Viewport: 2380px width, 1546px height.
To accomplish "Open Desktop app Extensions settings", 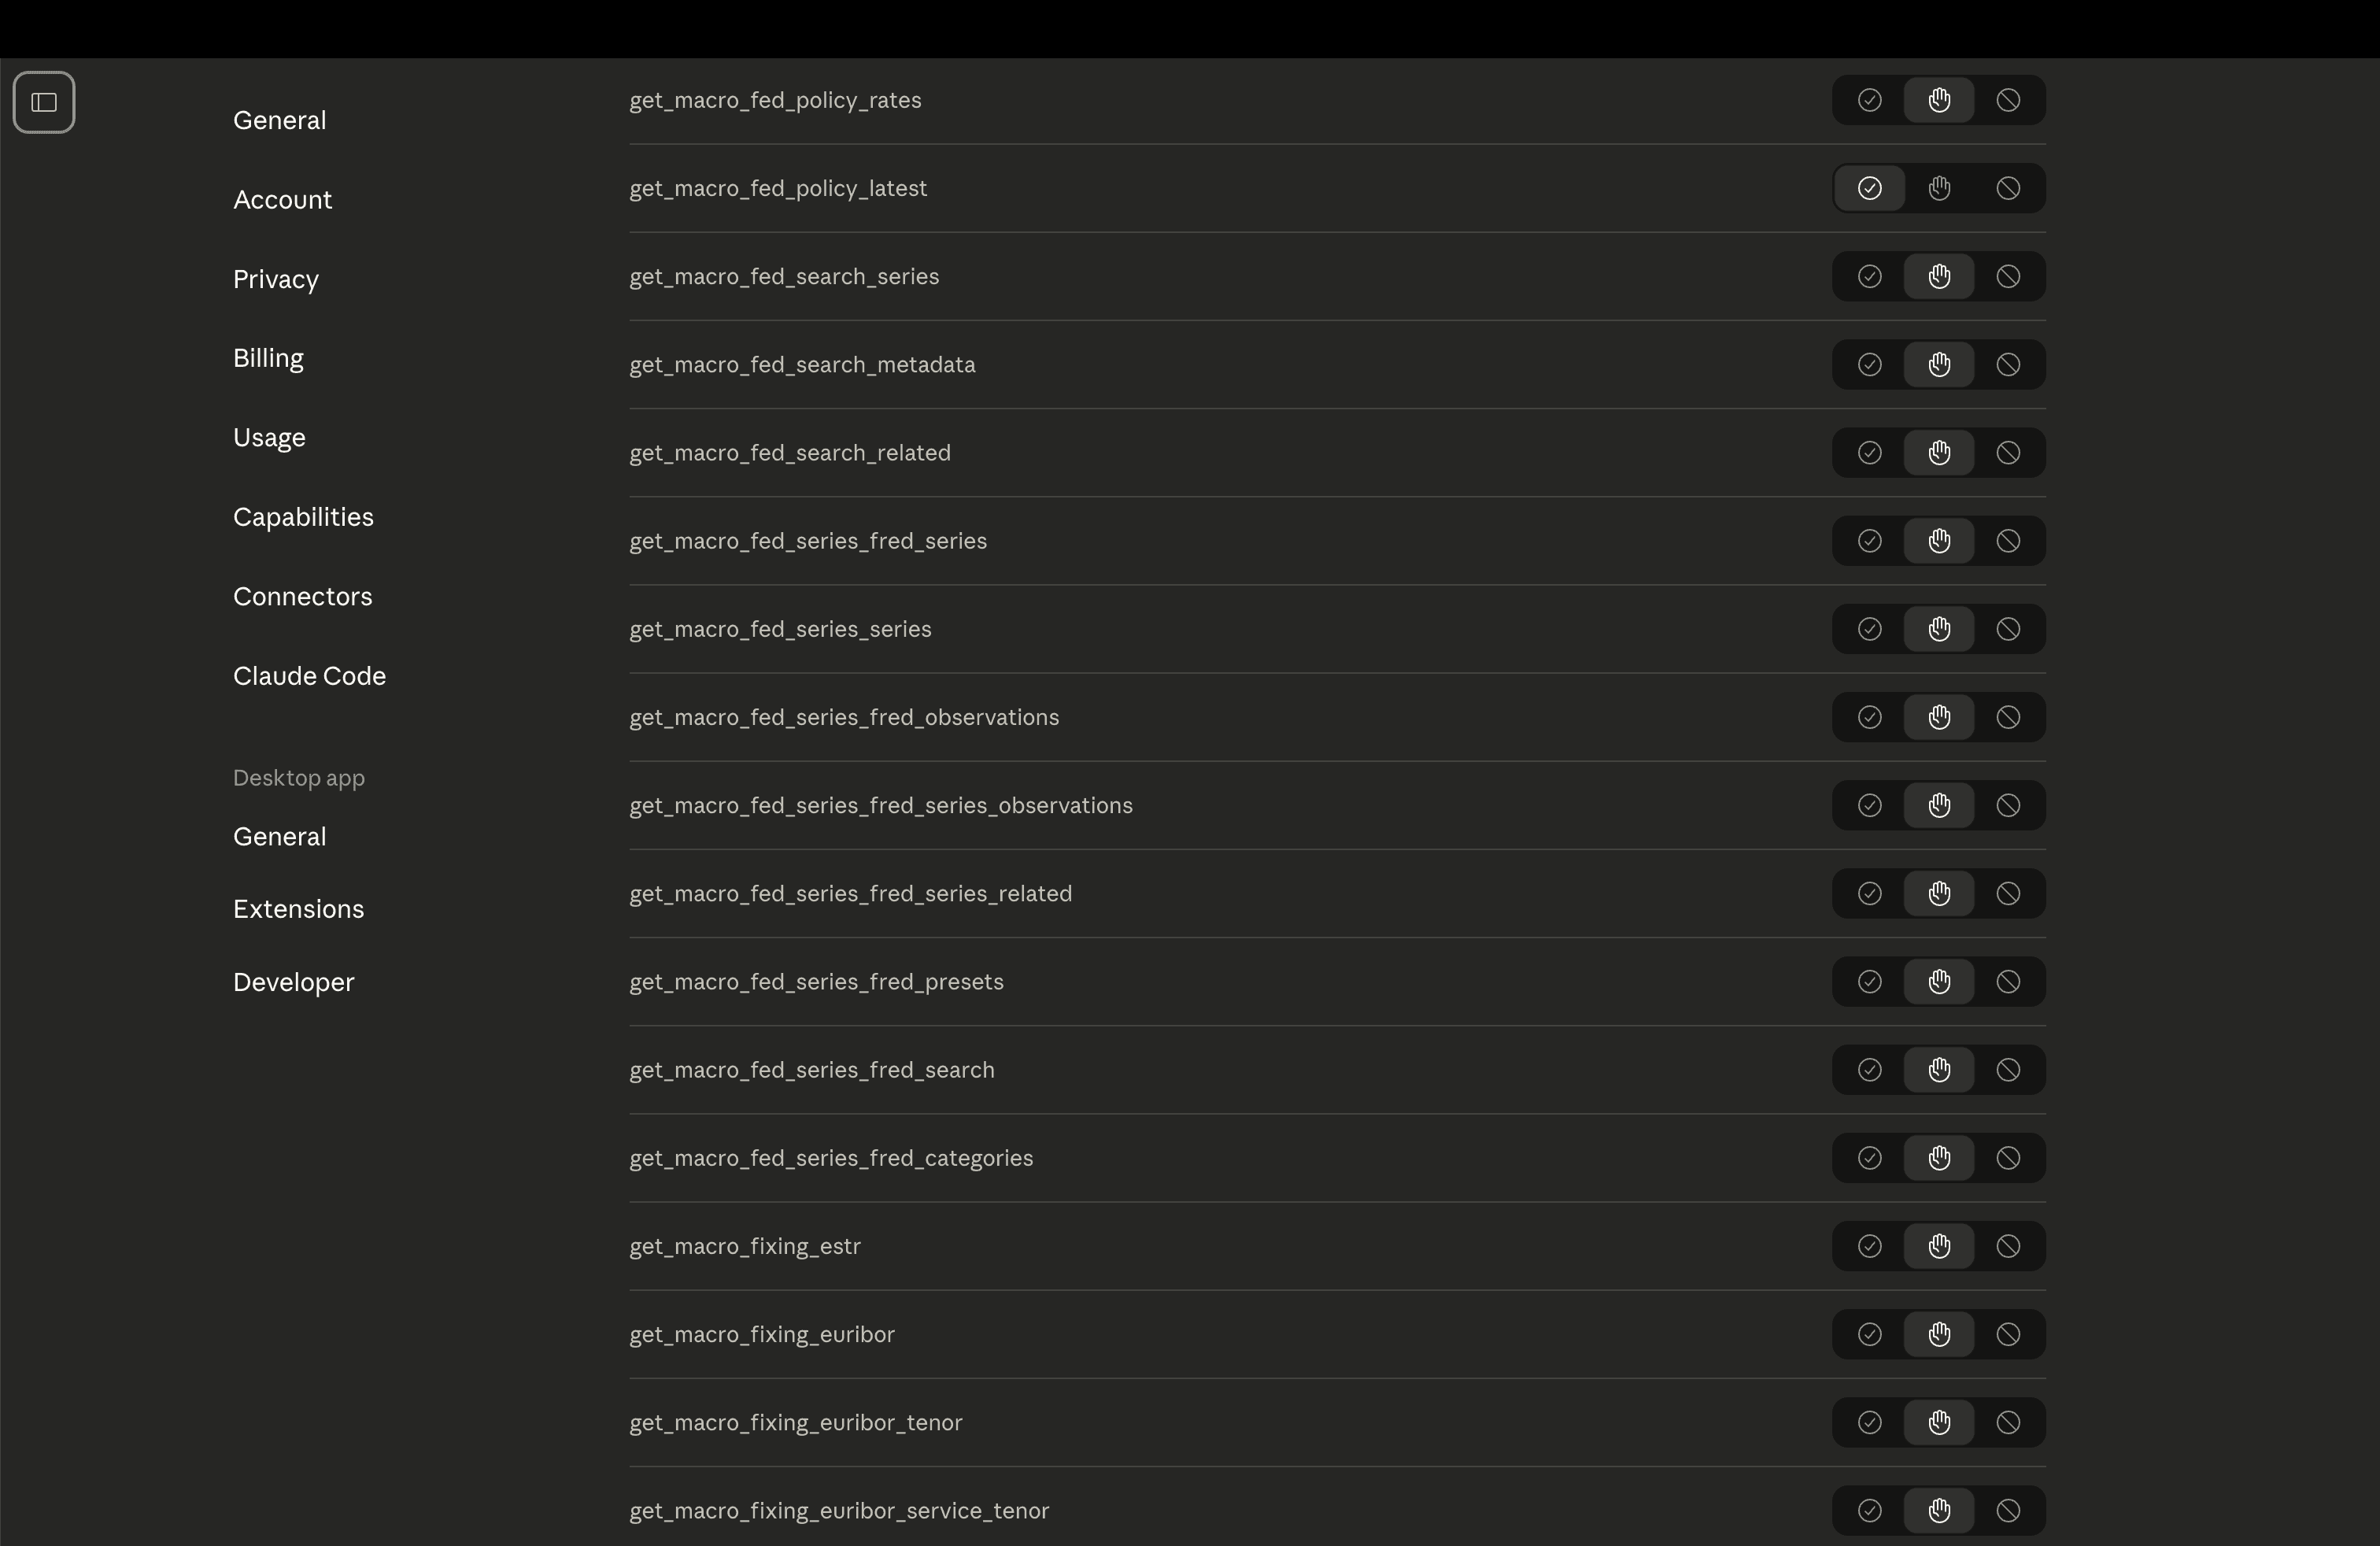I will 298,909.
